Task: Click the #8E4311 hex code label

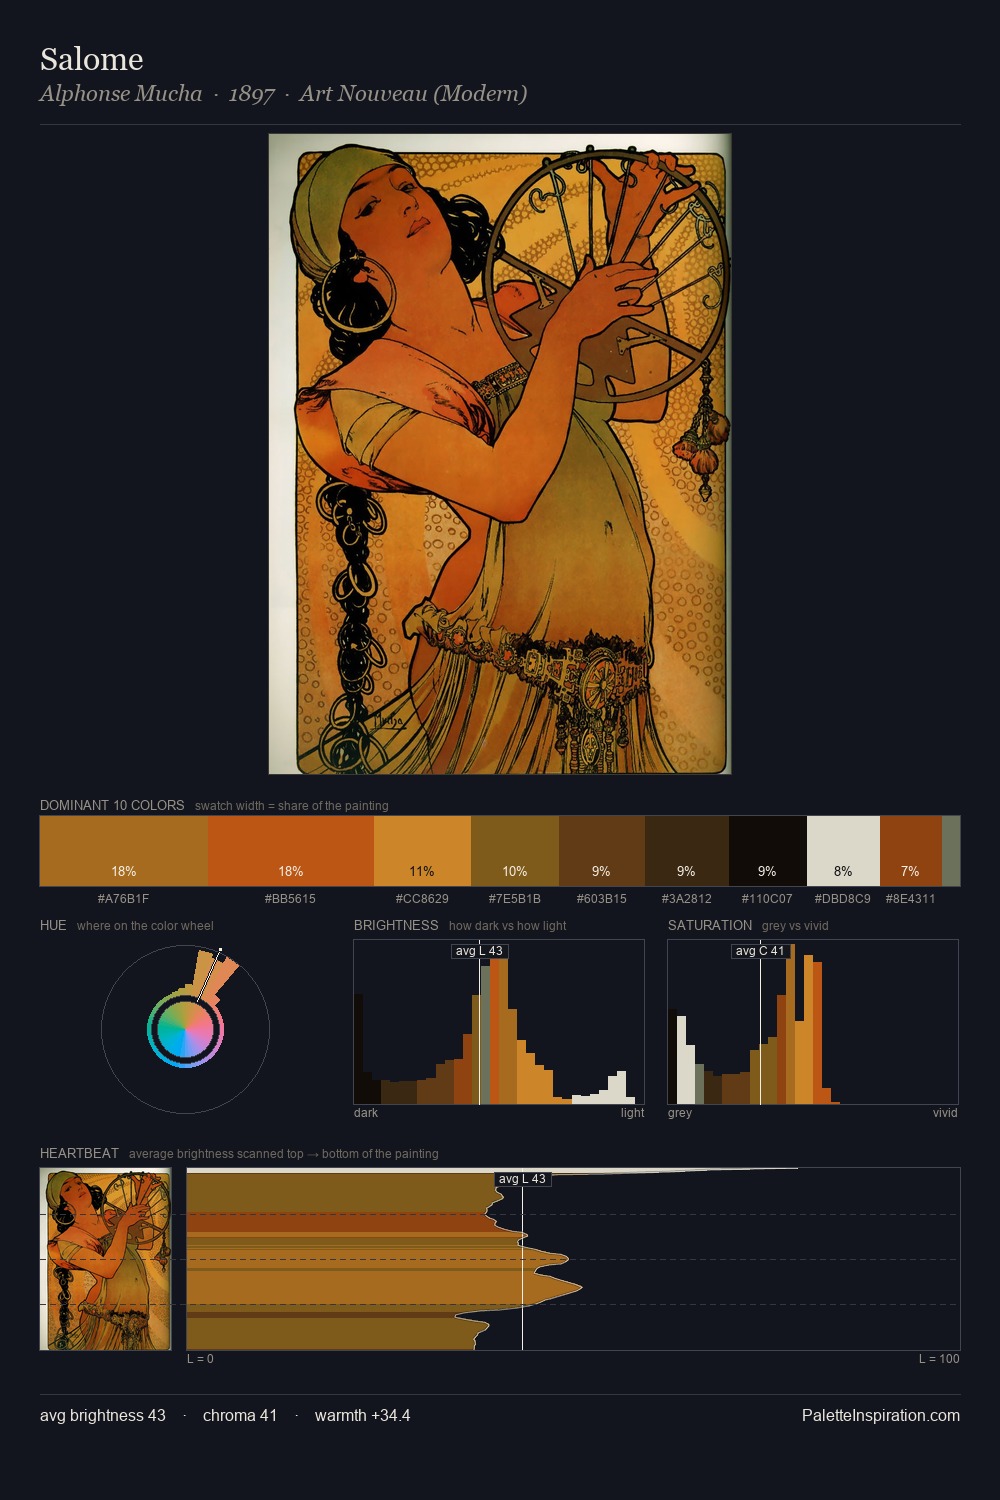Action: [910, 899]
